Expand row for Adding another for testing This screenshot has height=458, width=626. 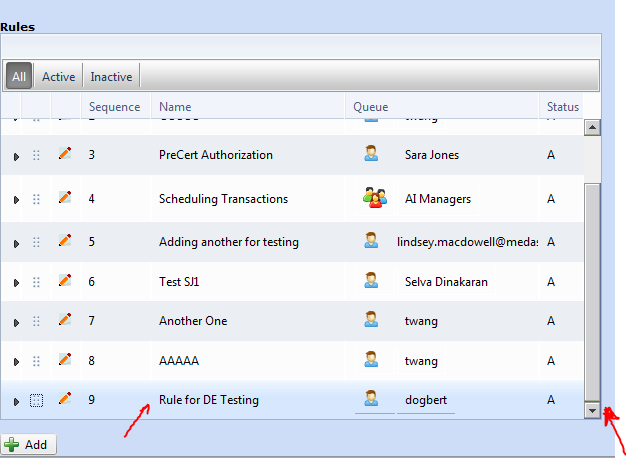pos(16,243)
